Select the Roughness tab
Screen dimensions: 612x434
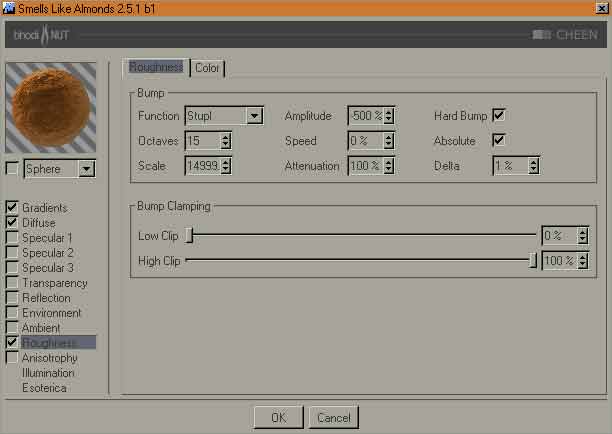(155, 68)
